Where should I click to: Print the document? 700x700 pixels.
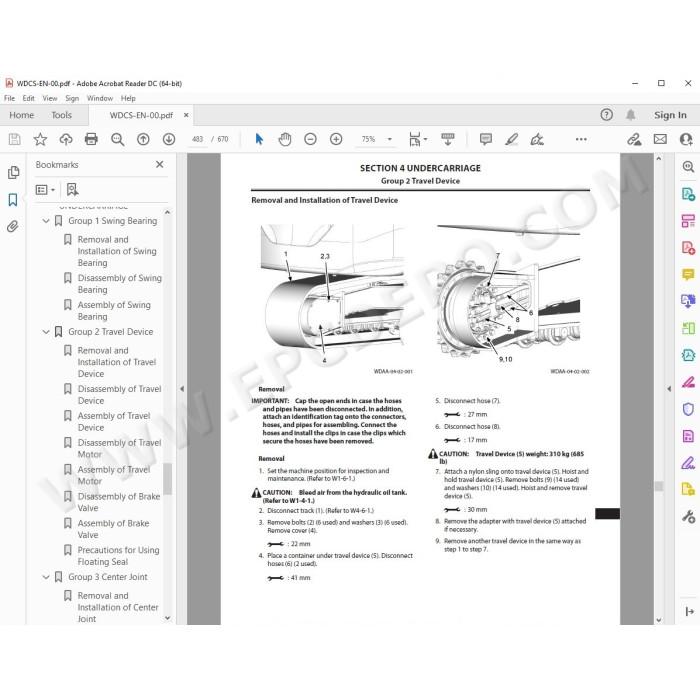click(x=91, y=140)
